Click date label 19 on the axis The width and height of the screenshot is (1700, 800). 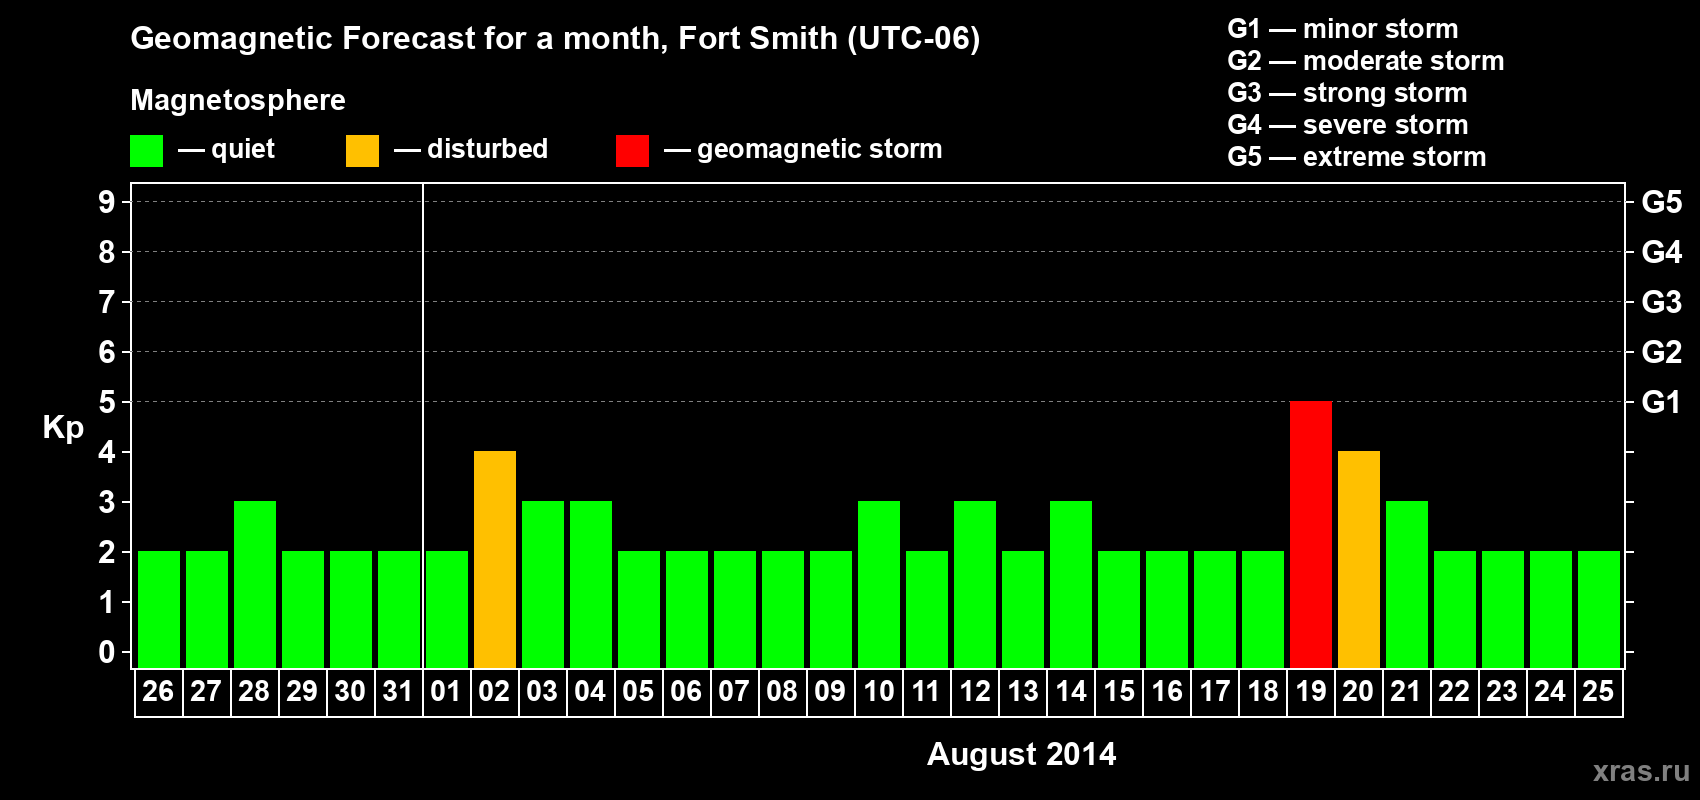click(1311, 691)
